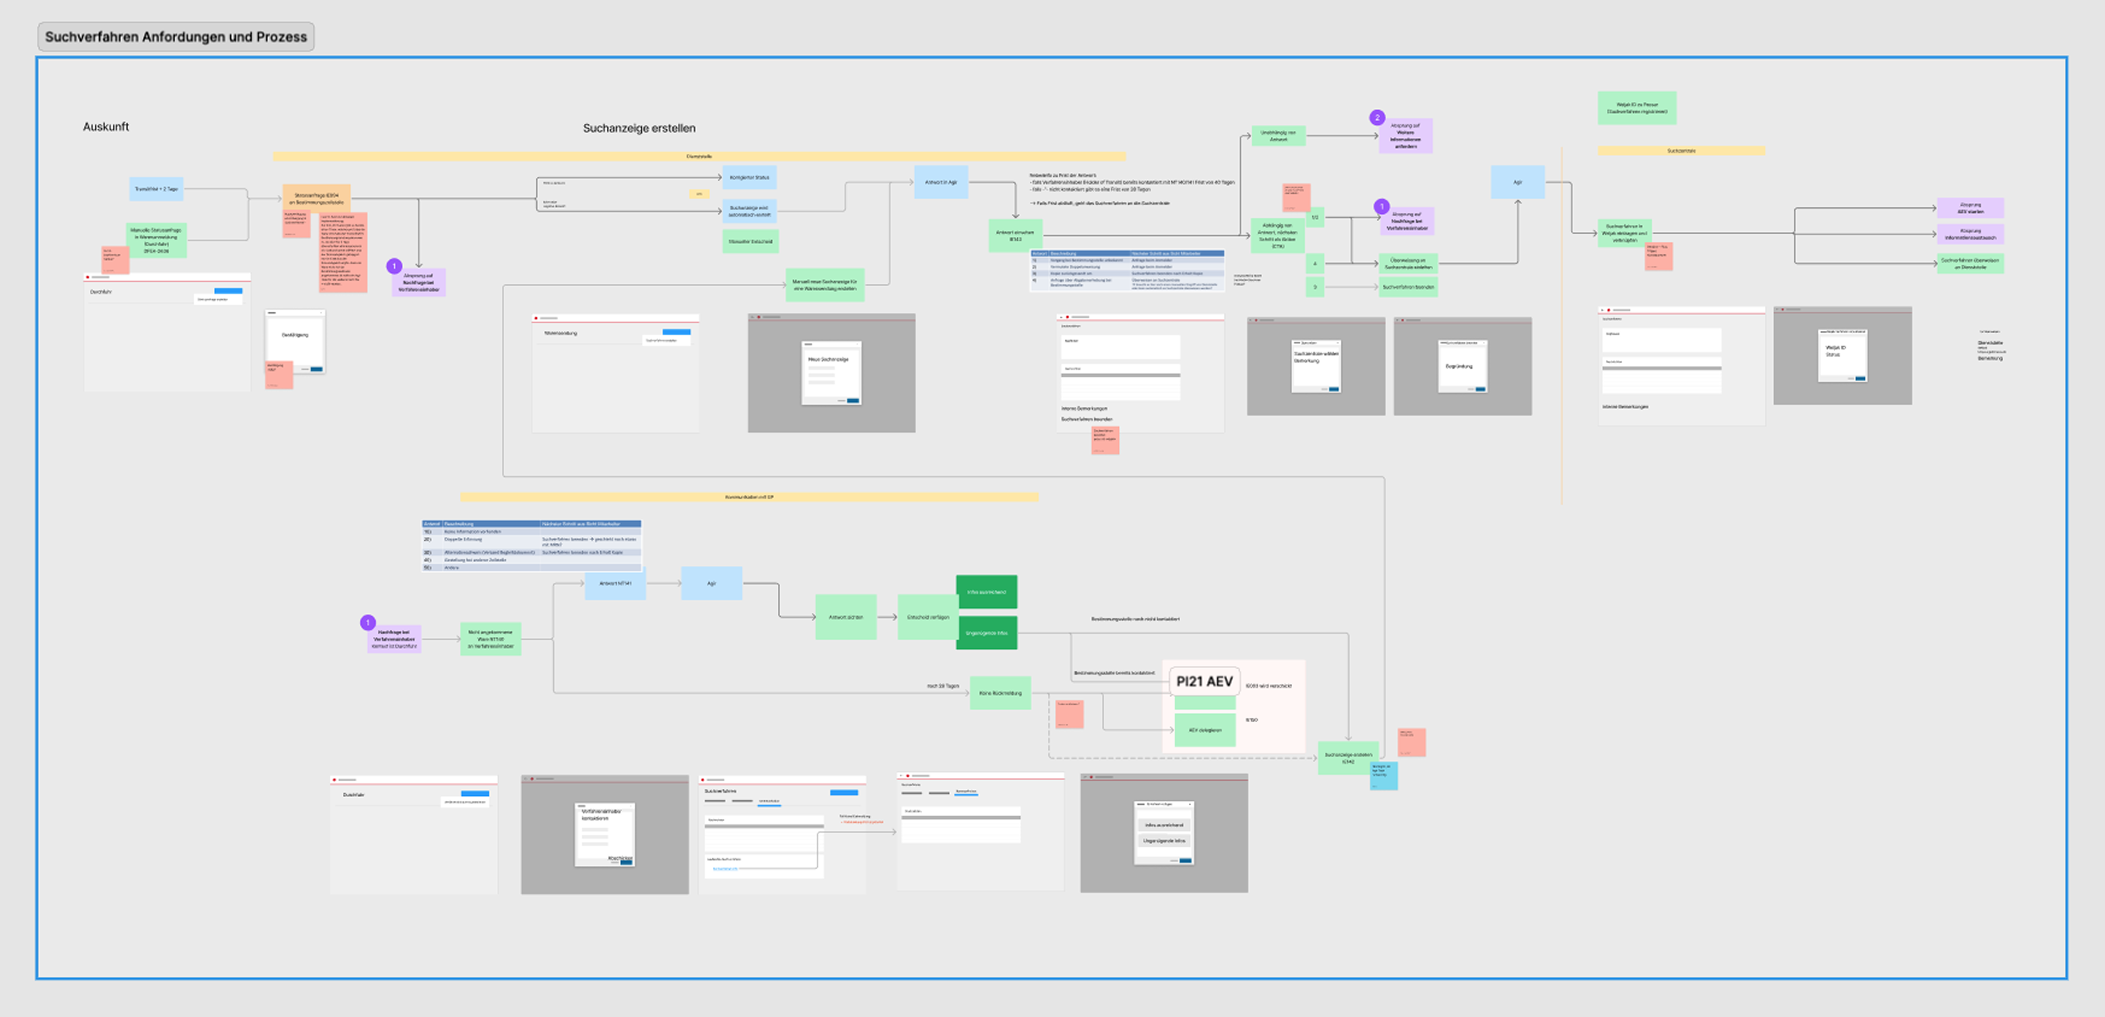Click the yellow "Suchzentrale" lane banner
This screenshot has width=2105, height=1017.
[1680, 151]
